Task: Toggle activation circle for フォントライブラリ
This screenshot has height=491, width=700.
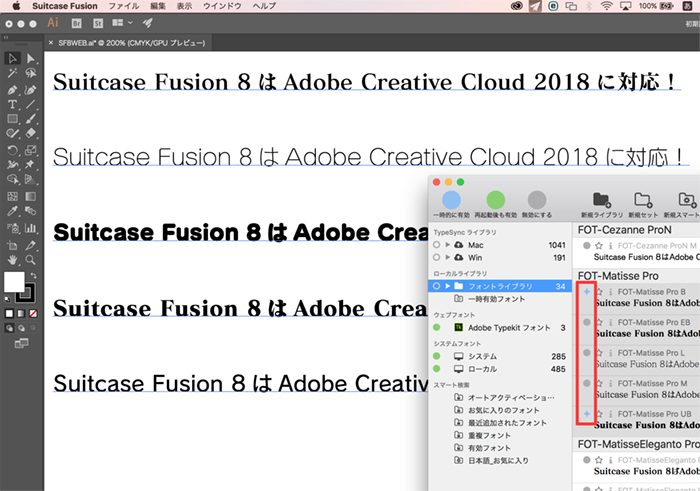Action: pos(437,286)
